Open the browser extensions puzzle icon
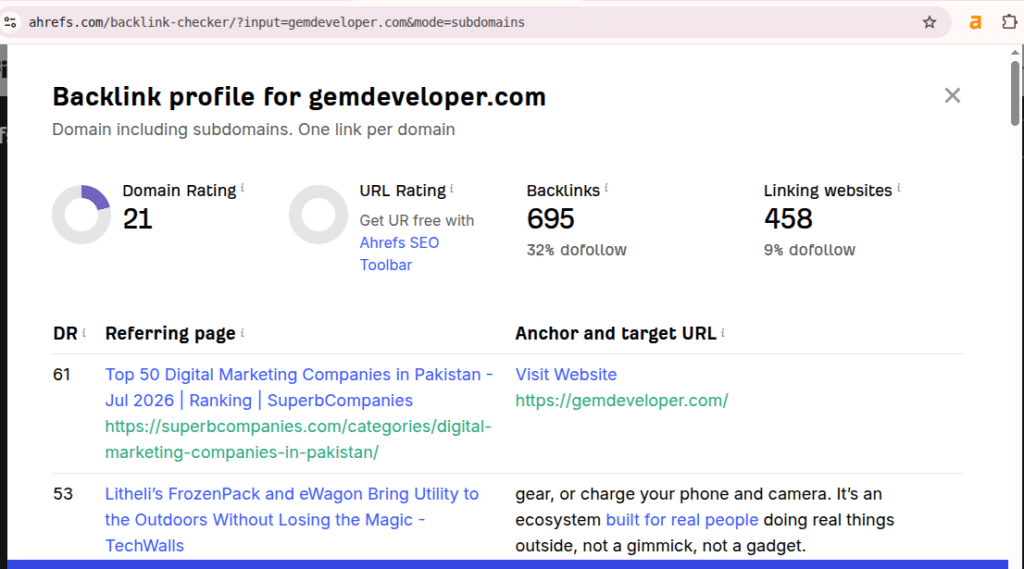 point(1009,22)
